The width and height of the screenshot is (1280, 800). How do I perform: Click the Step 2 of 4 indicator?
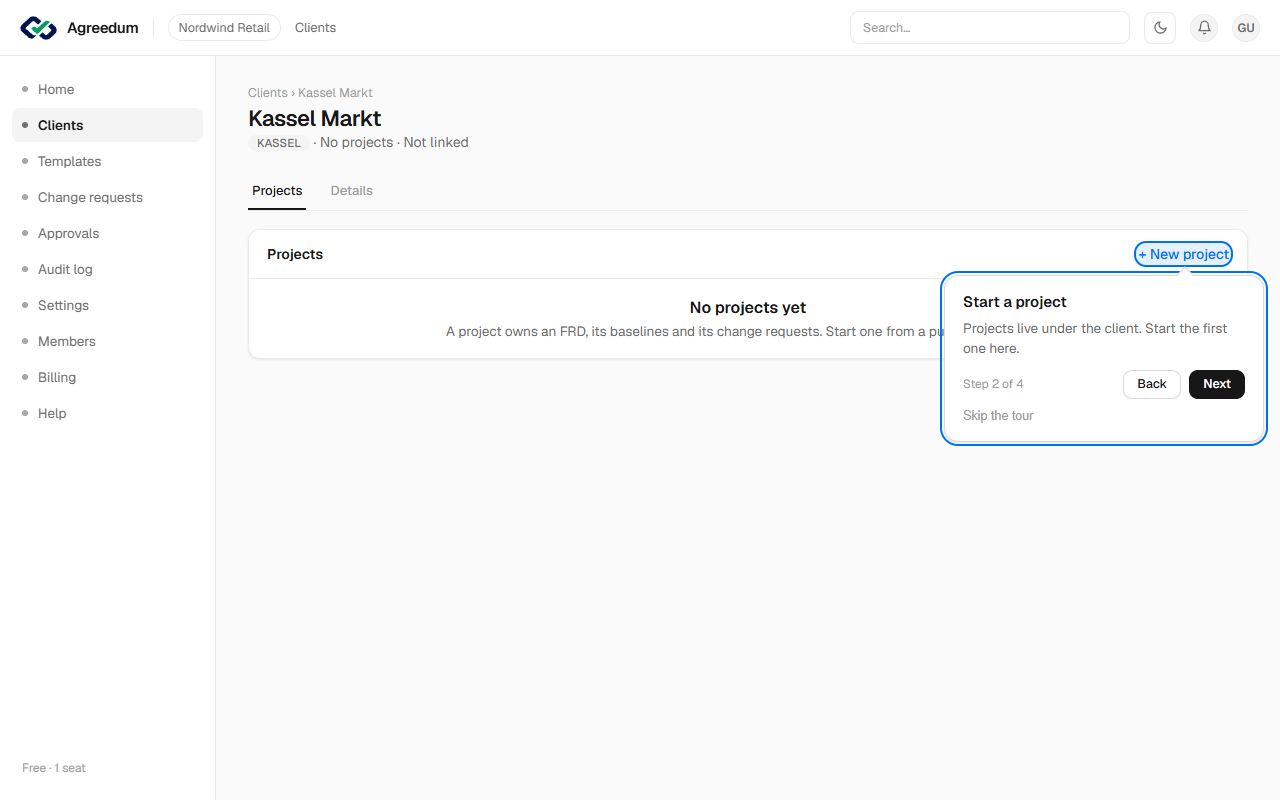coord(993,384)
